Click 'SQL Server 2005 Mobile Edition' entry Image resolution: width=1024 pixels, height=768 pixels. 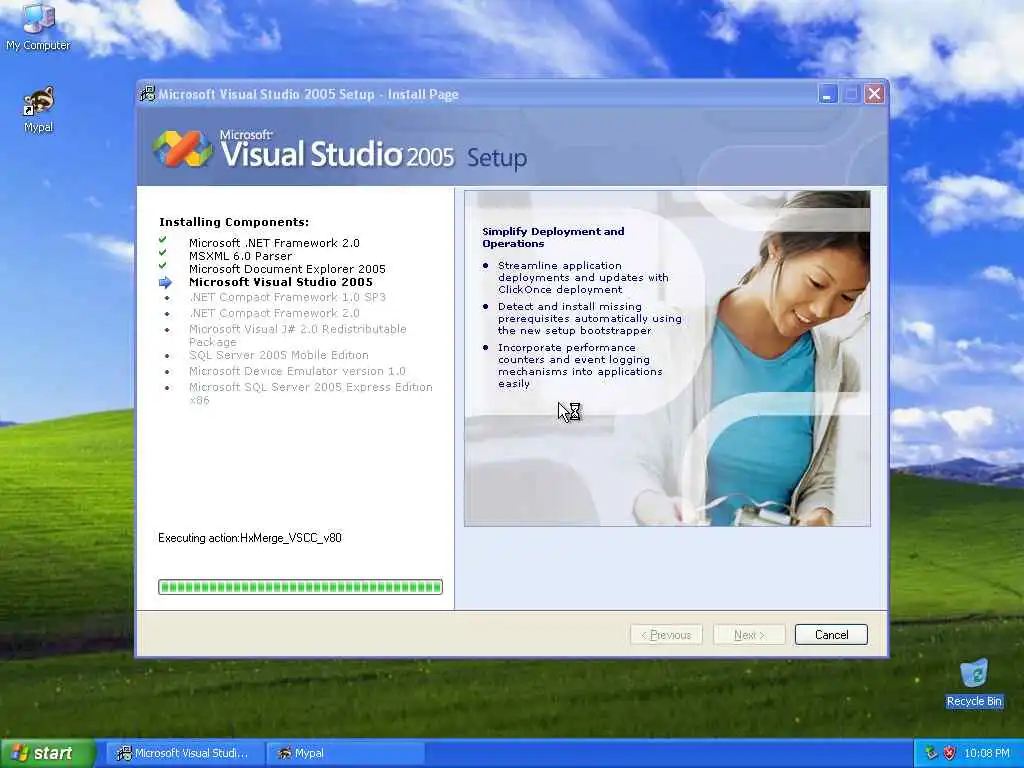(279, 355)
